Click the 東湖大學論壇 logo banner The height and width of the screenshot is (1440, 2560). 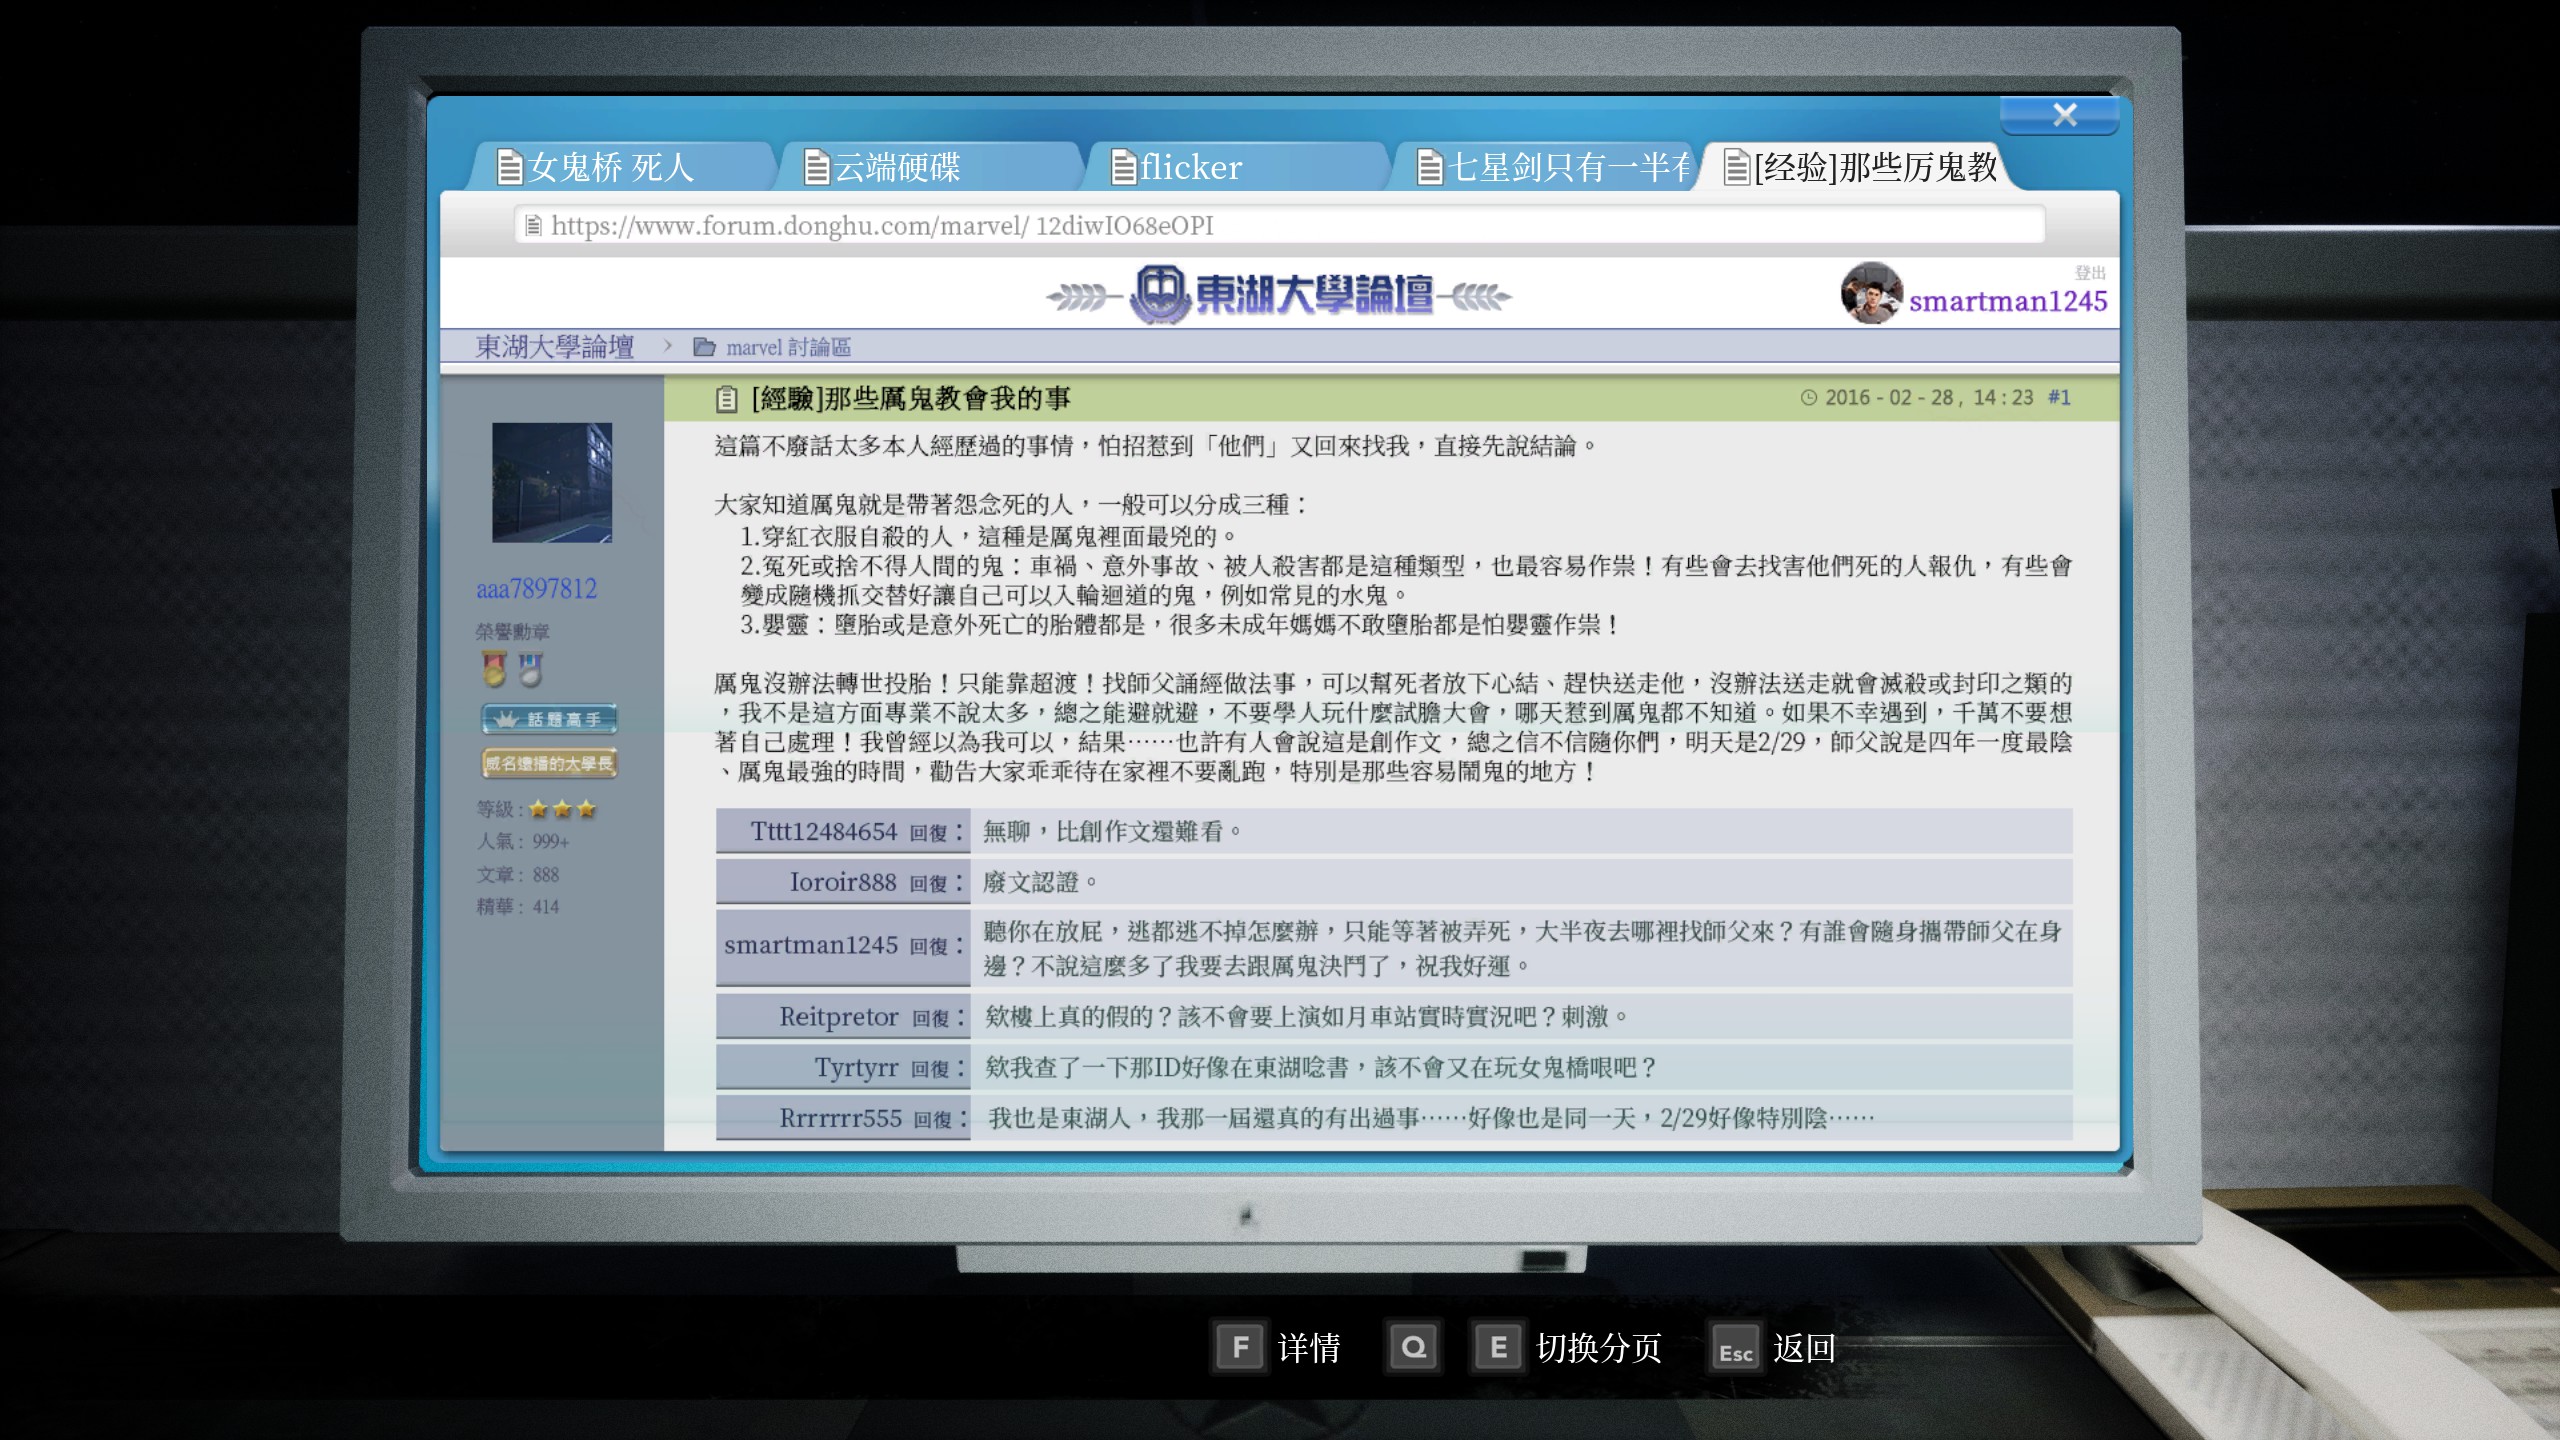(x=1280, y=295)
